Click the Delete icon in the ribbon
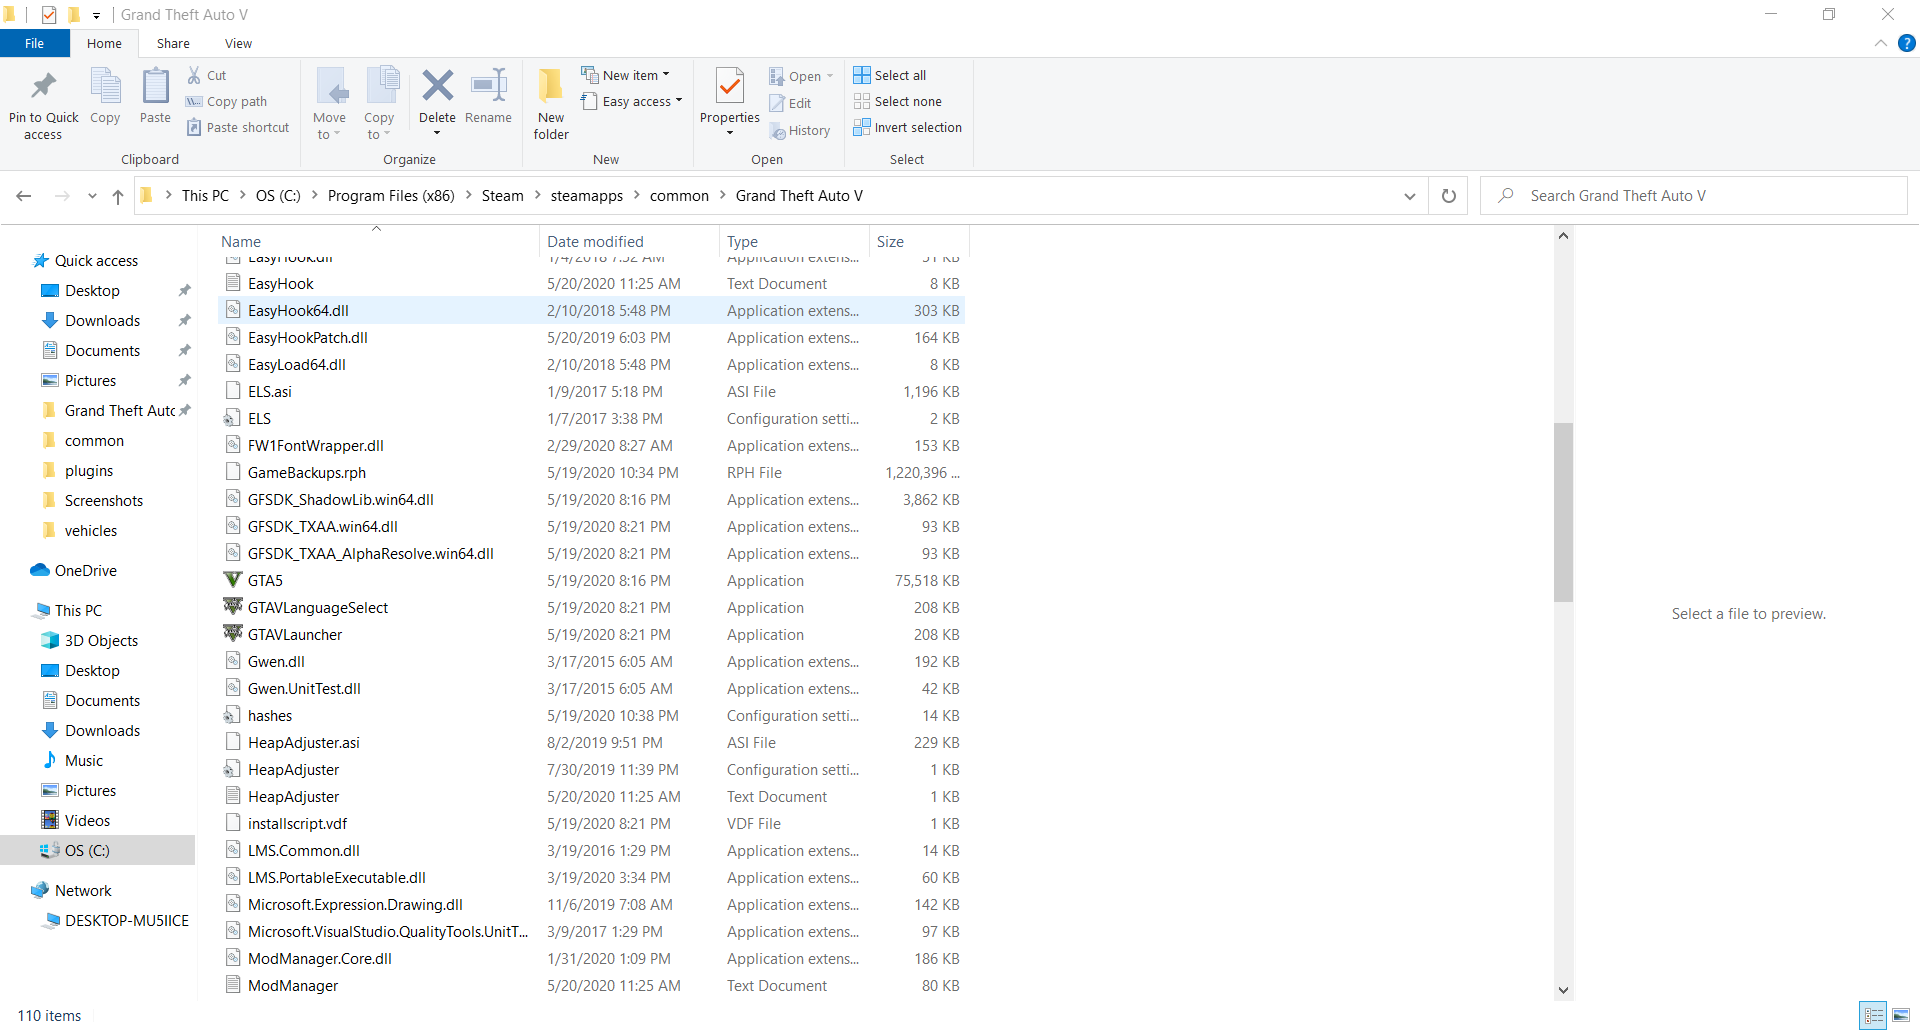The width and height of the screenshot is (1920, 1030). (x=437, y=87)
